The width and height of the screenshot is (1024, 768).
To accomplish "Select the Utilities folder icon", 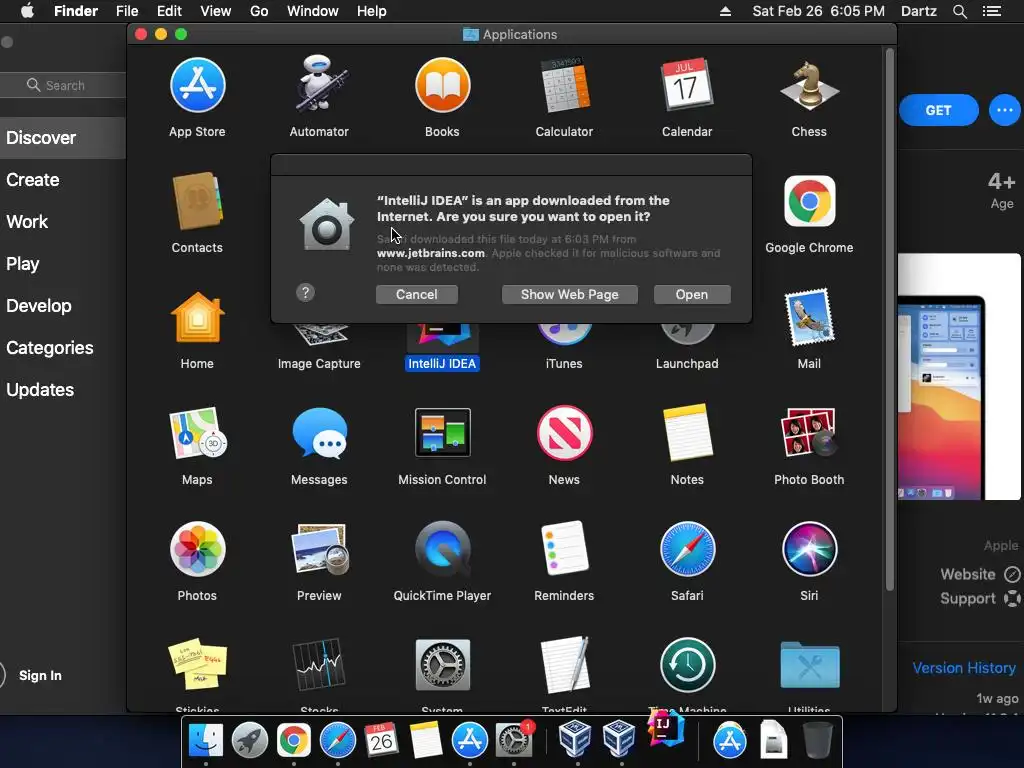I will 809,665.
